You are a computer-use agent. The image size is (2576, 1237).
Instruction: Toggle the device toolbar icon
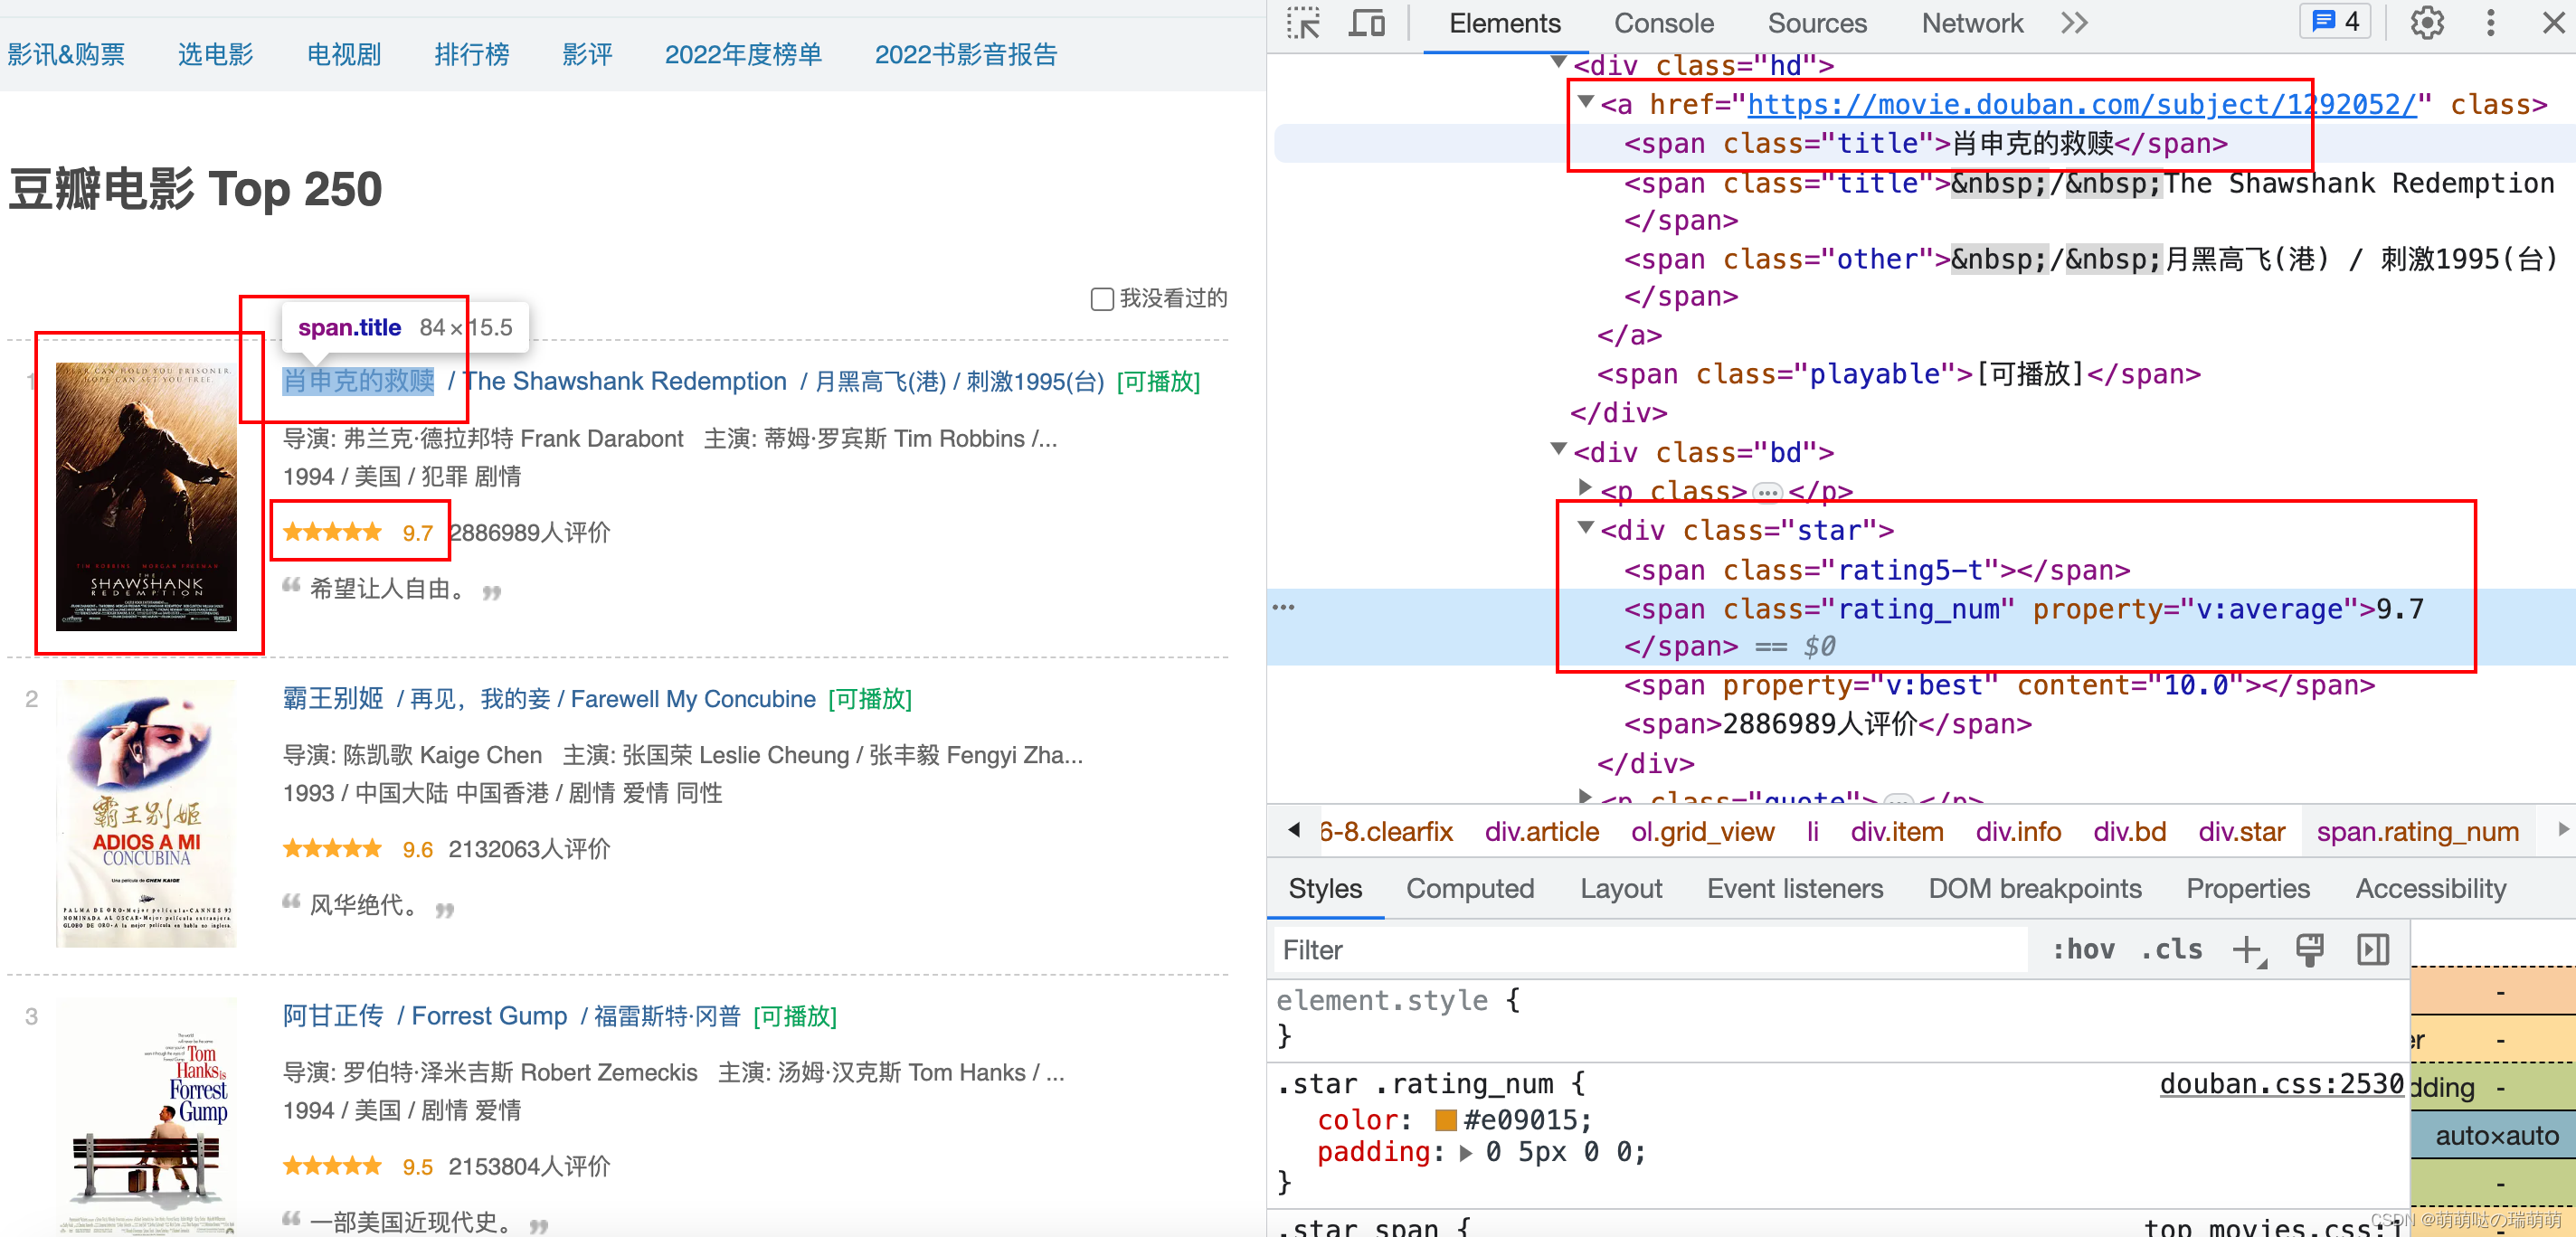(1366, 23)
